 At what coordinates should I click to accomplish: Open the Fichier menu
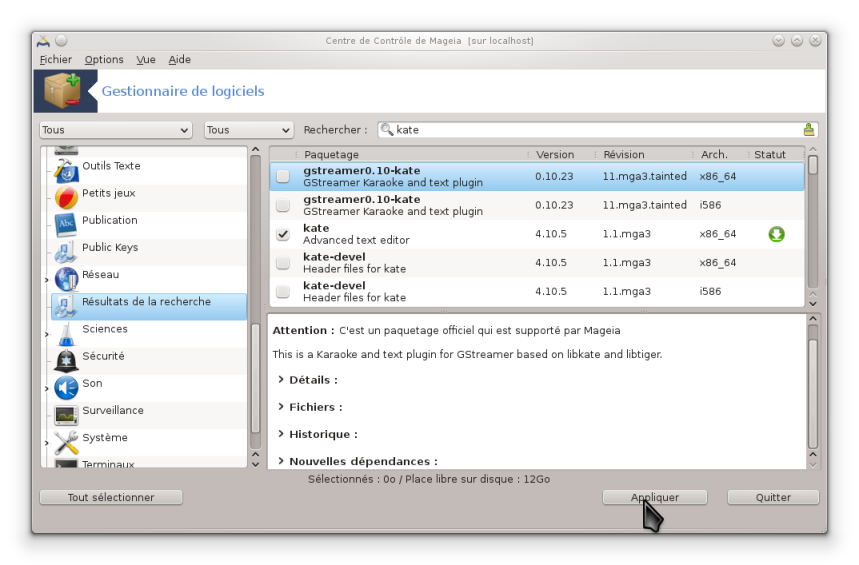(x=55, y=59)
